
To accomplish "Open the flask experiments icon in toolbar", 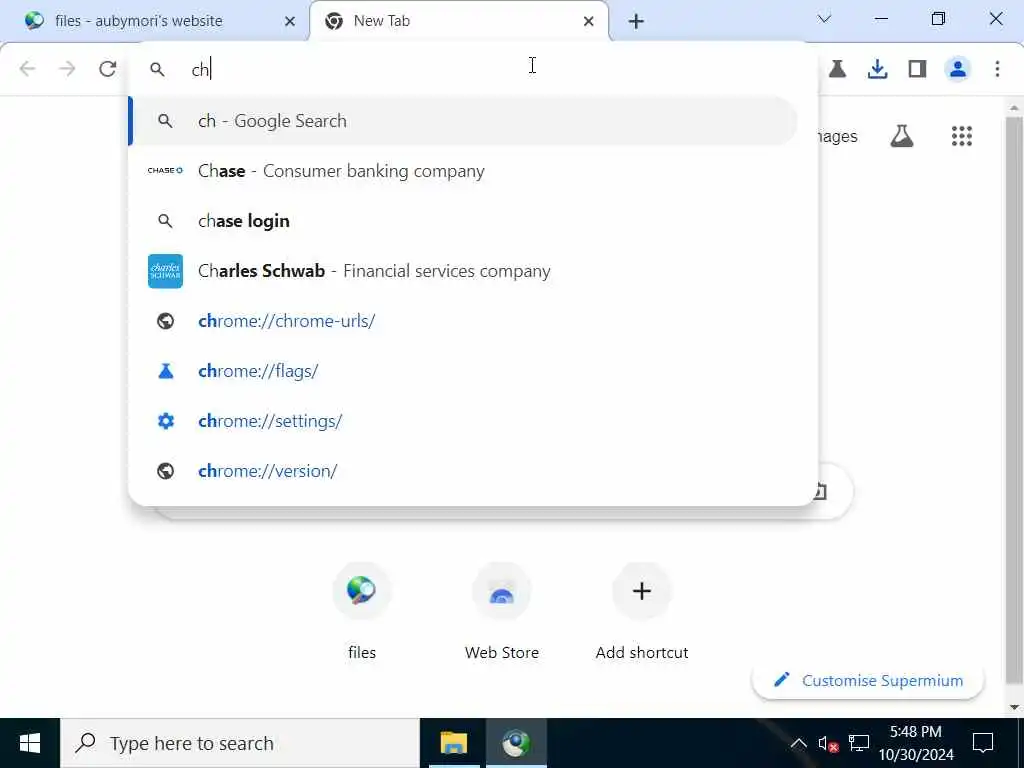I will pyautogui.click(x=837, y=69).
